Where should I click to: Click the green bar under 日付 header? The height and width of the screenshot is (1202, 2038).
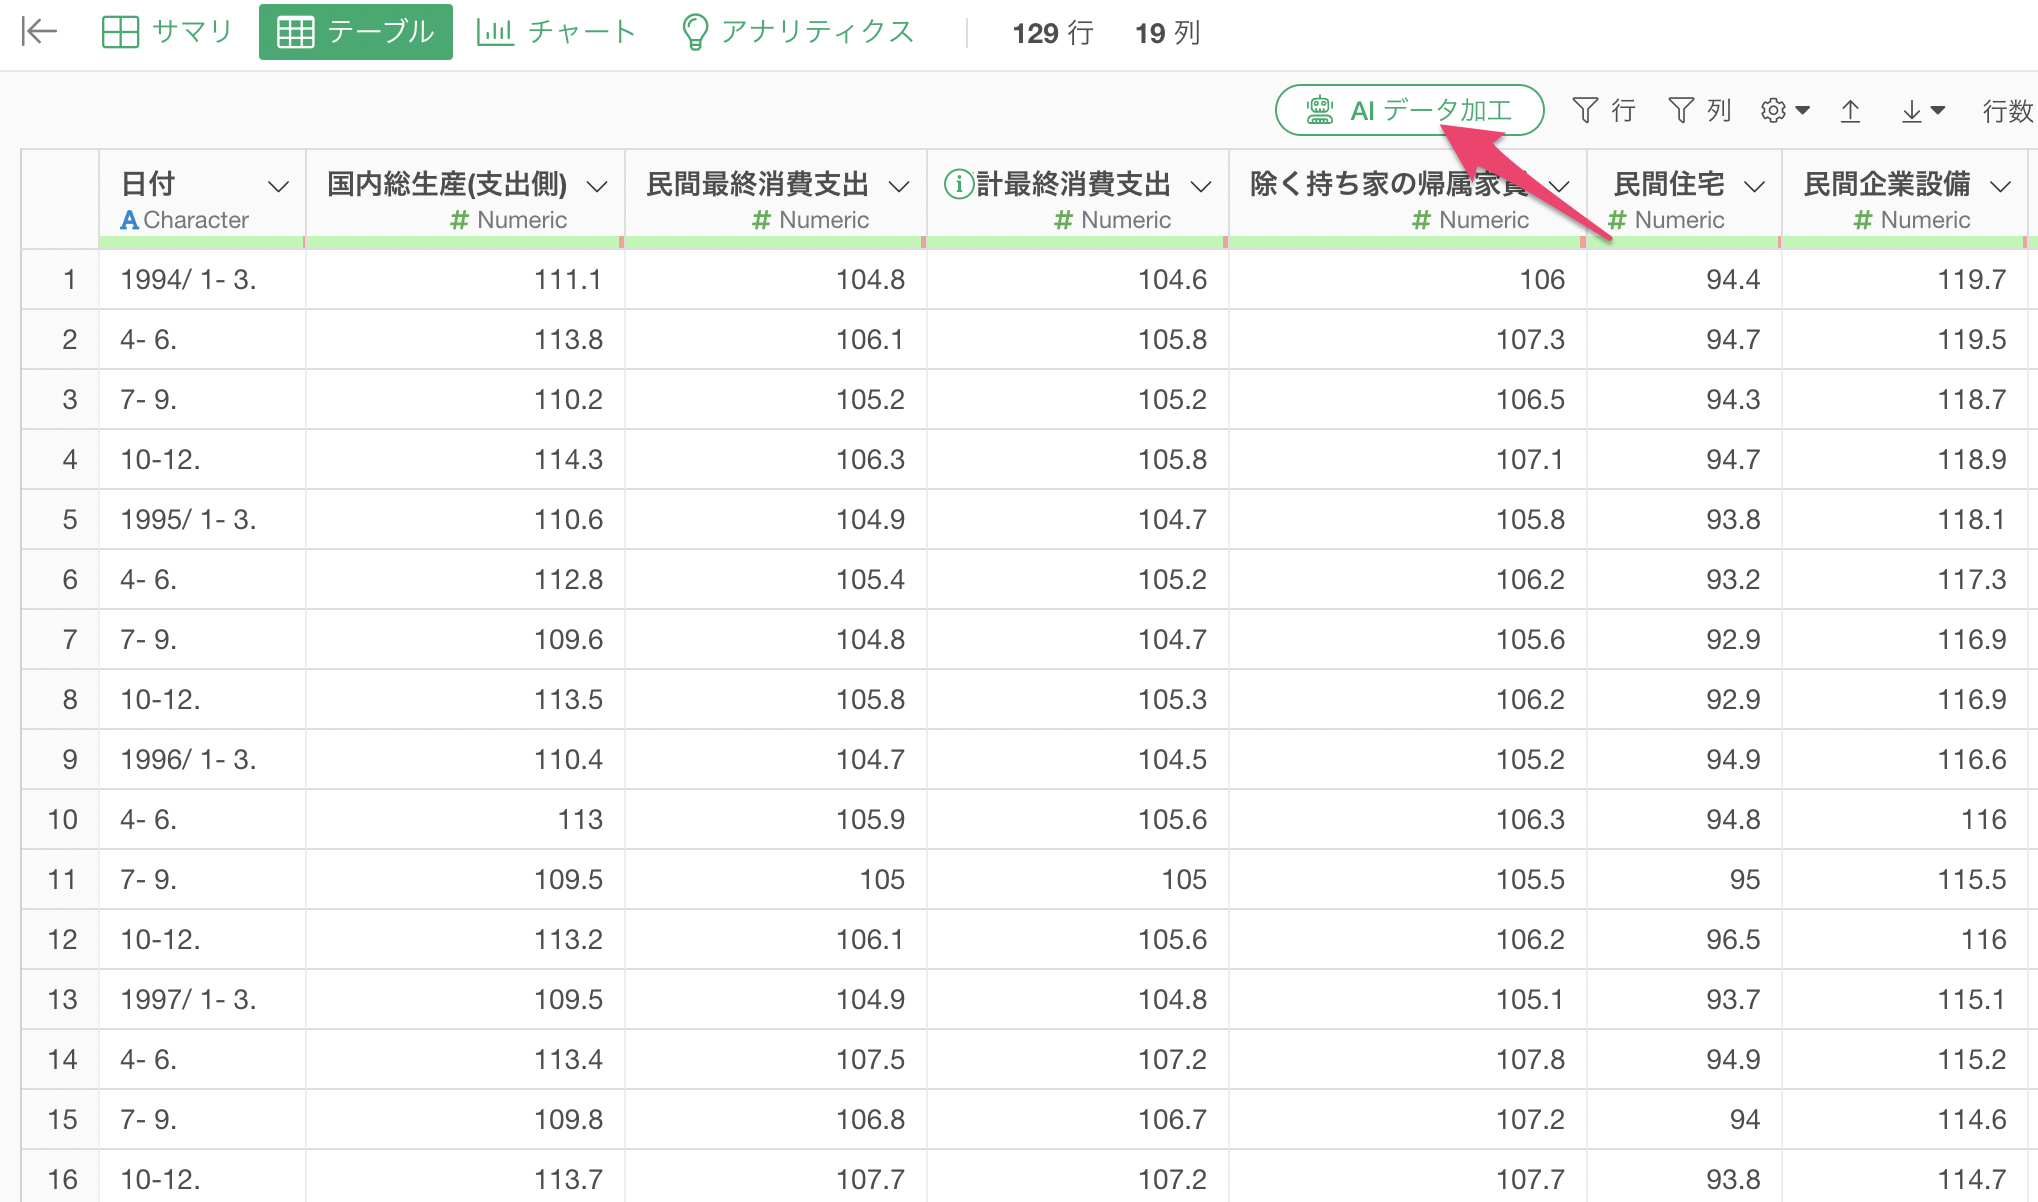click(201, 242)
